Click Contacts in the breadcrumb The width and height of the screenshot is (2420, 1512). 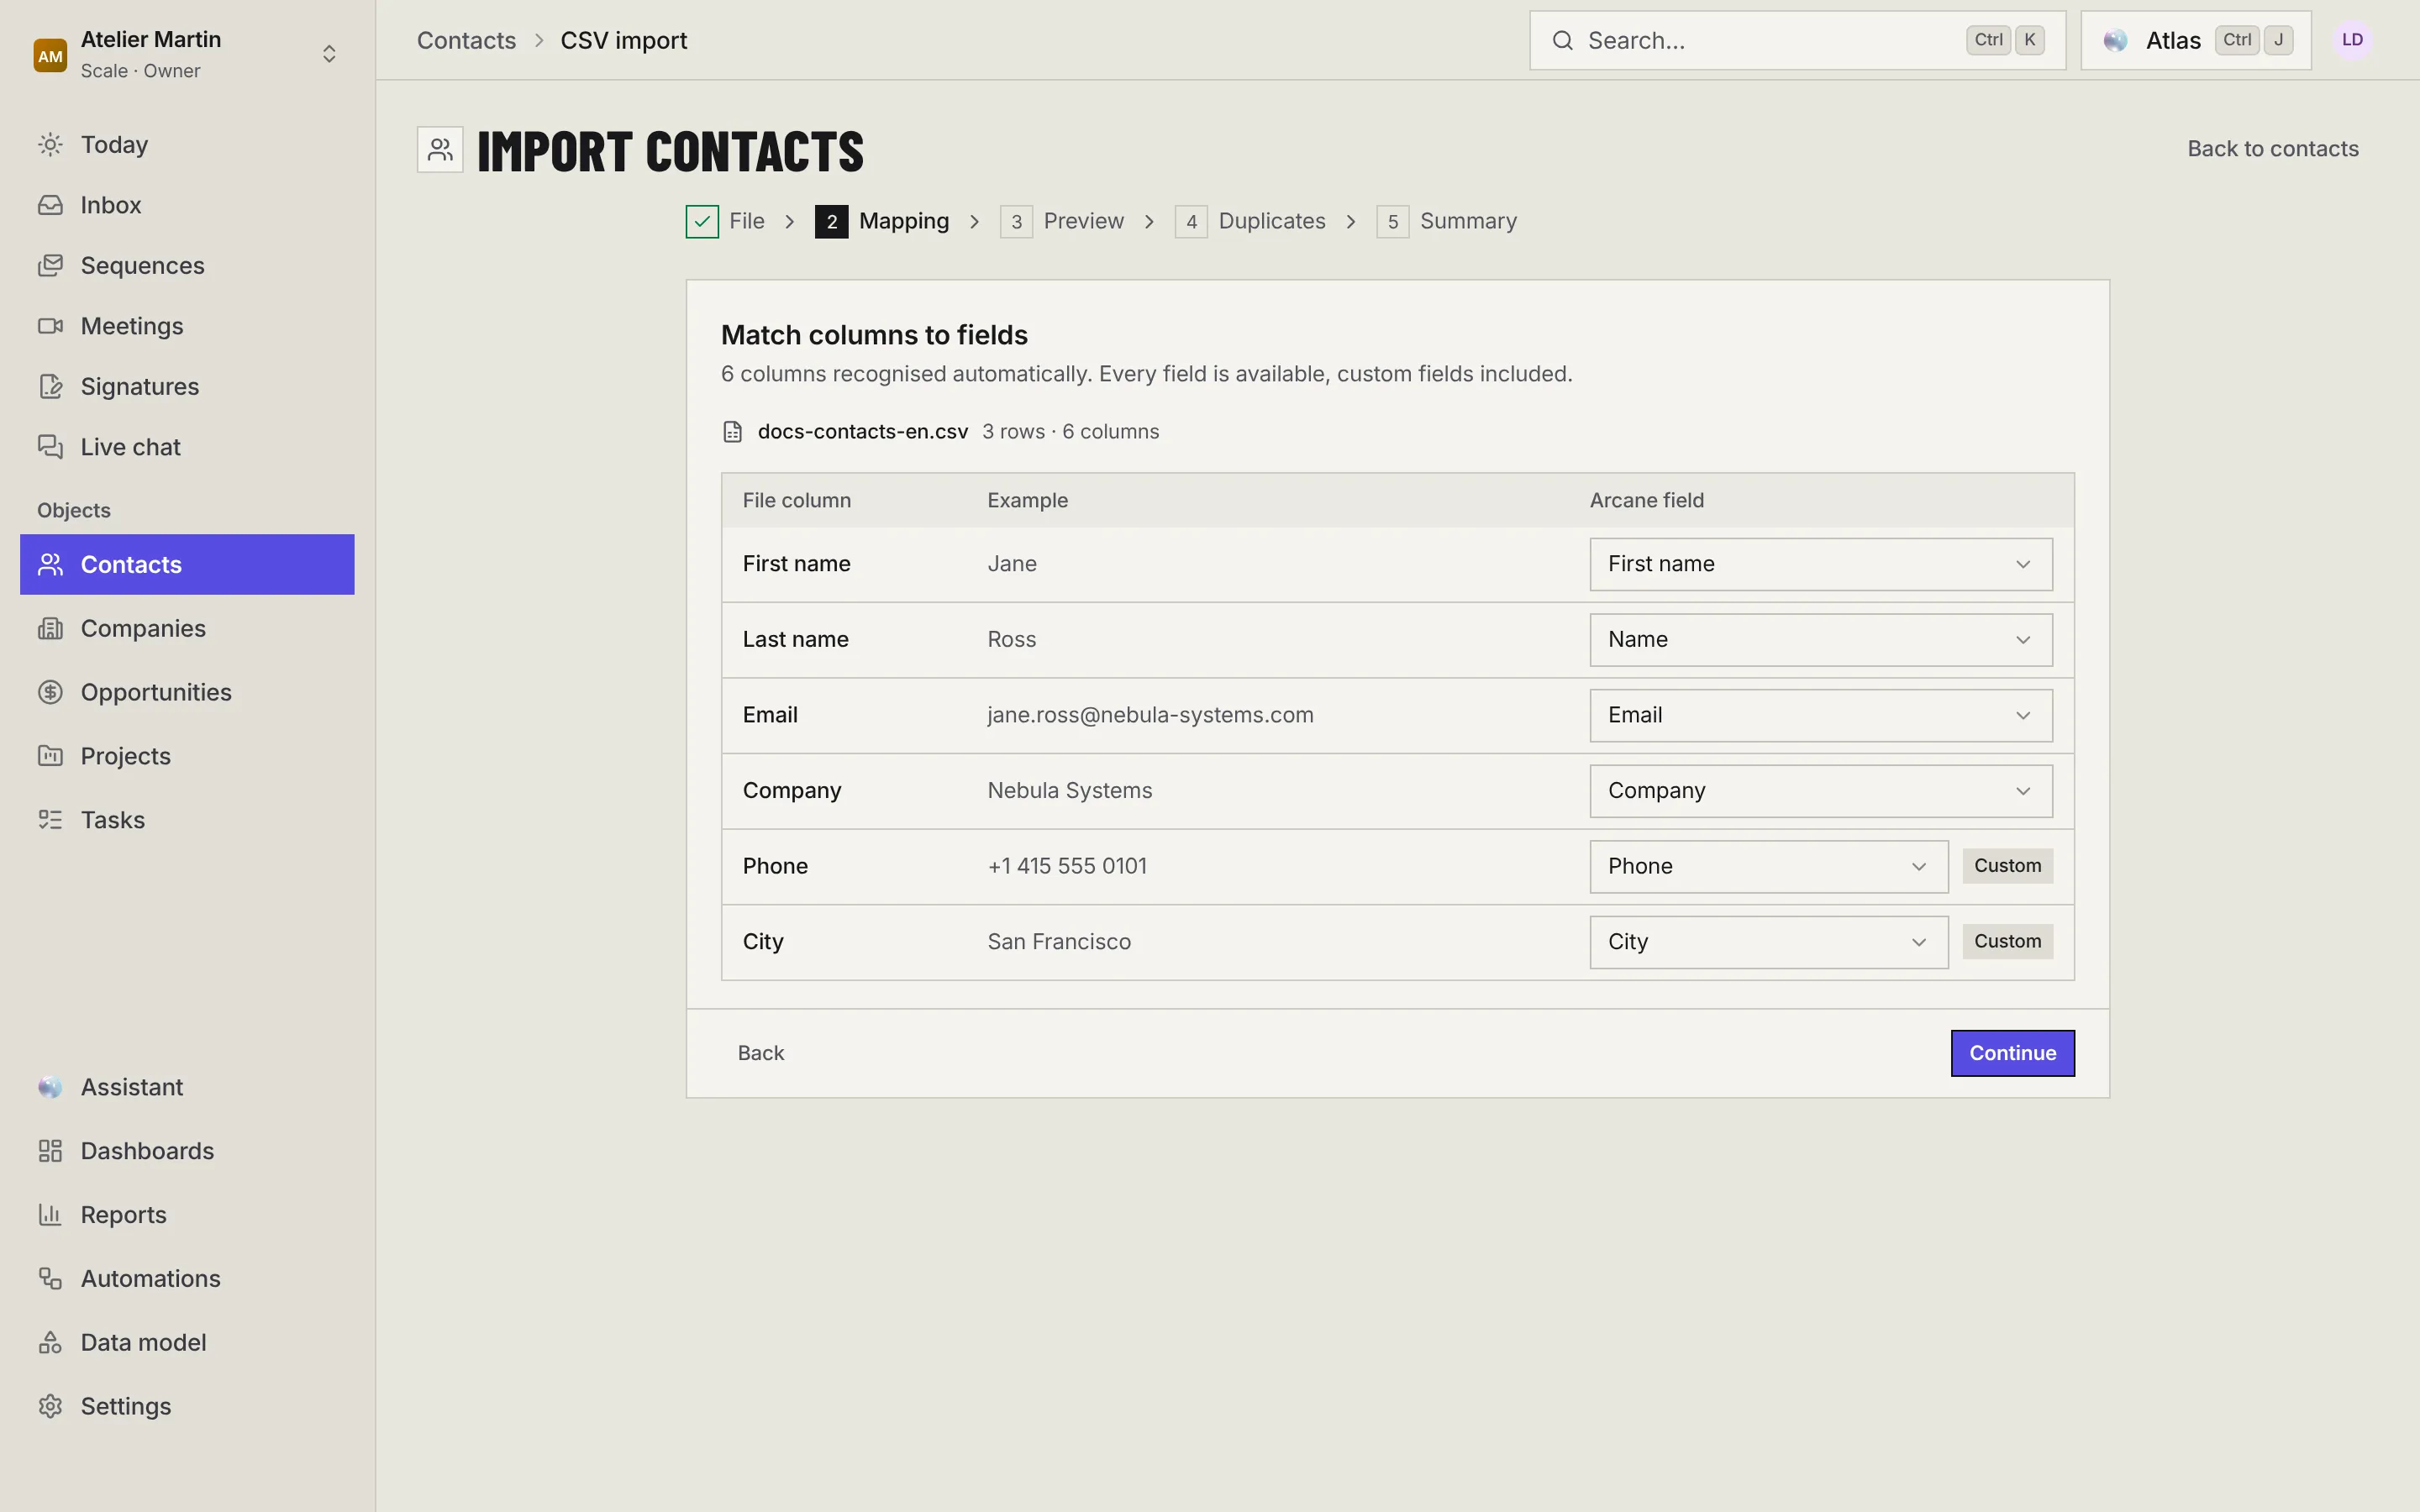pyautogui.click(x=466, y=41)
